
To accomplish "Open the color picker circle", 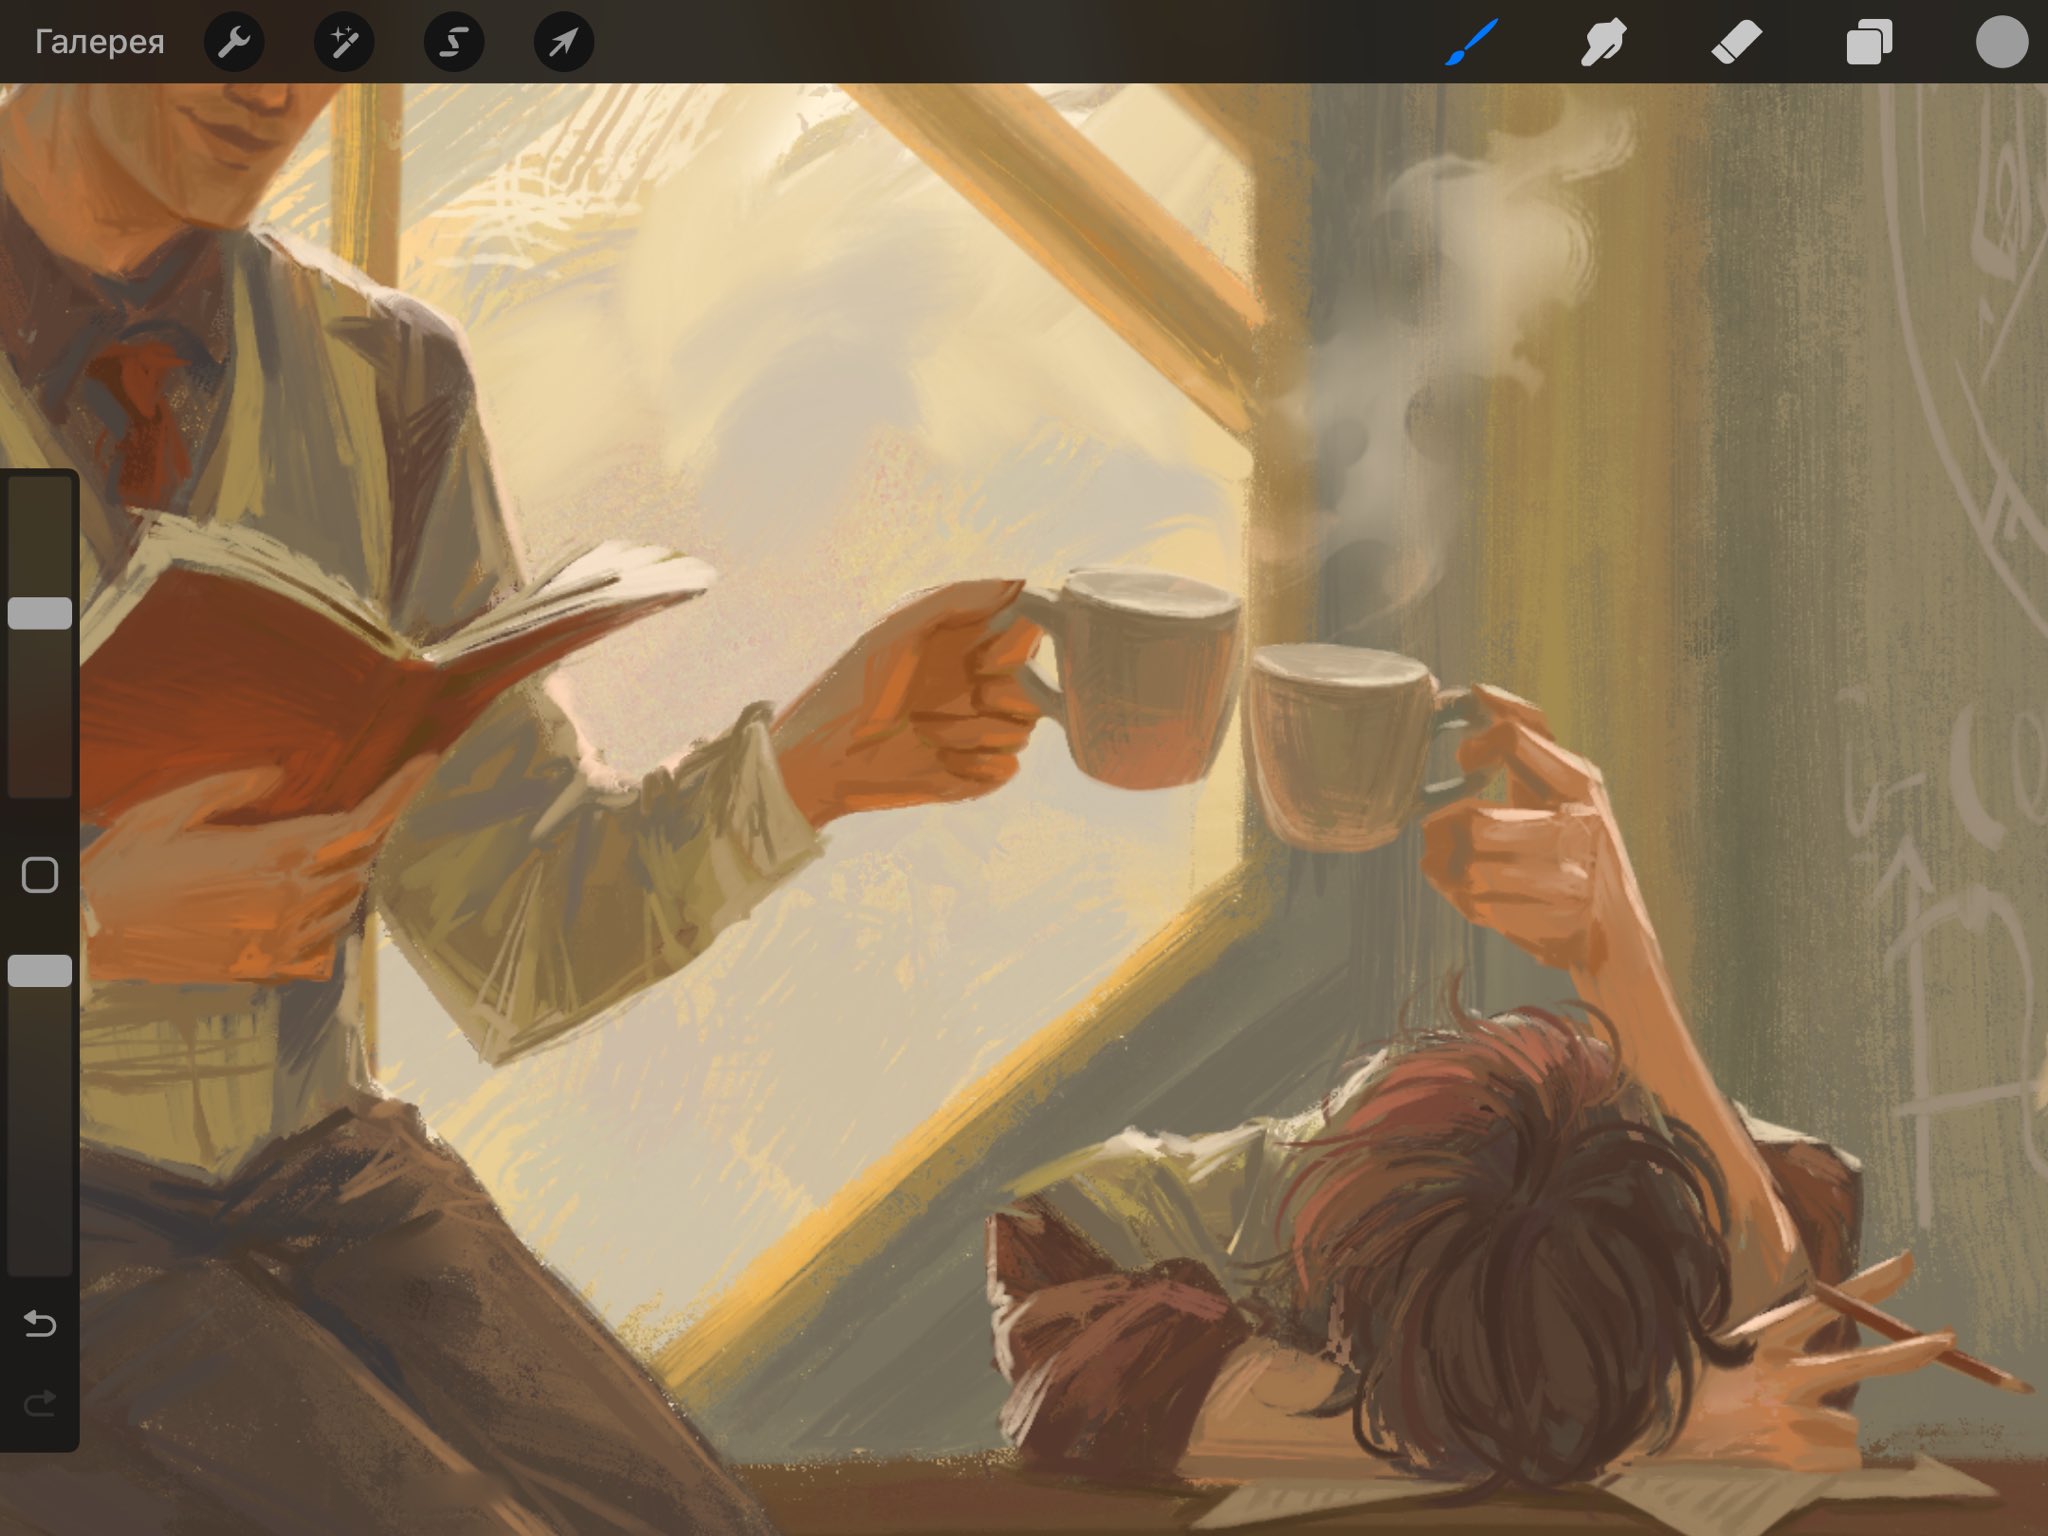I will click(2002, 42).
